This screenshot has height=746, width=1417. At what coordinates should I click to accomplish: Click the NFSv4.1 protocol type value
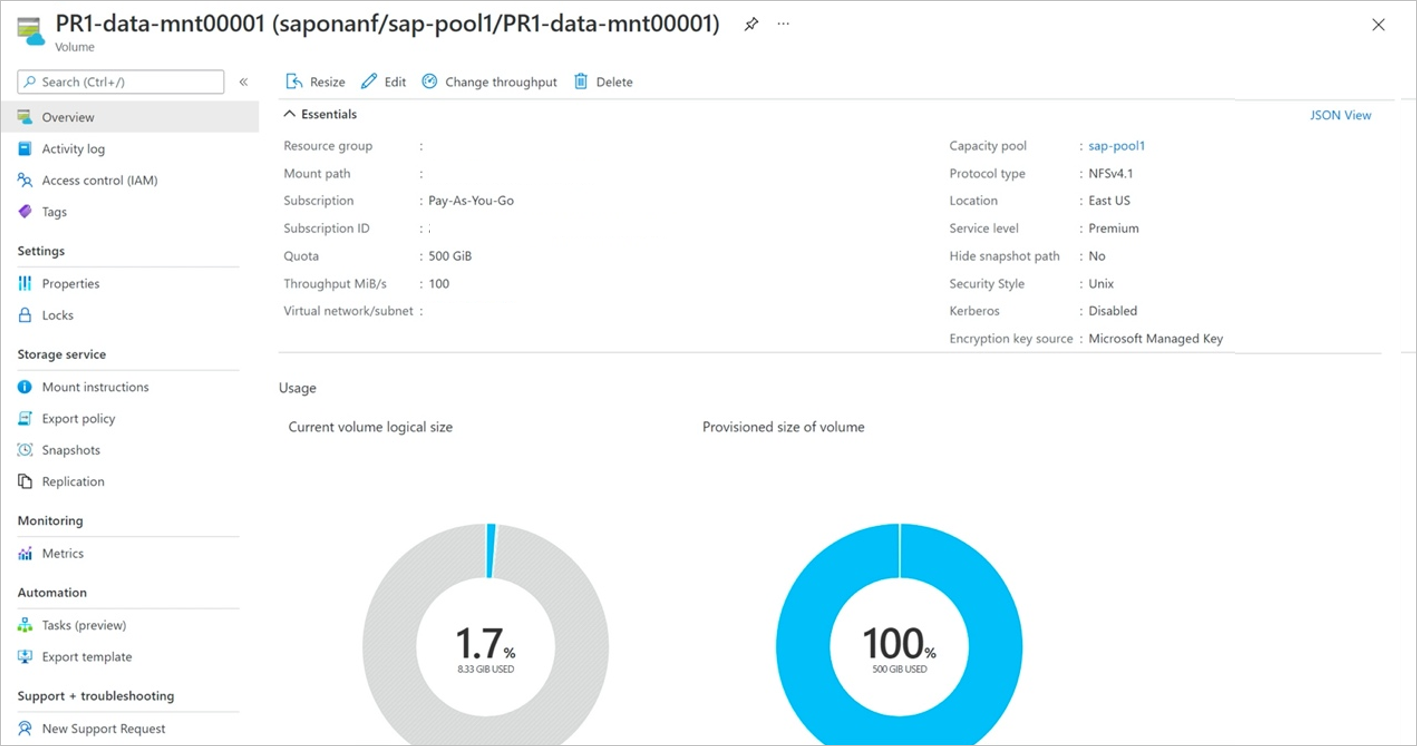[x=1110, y=174]
